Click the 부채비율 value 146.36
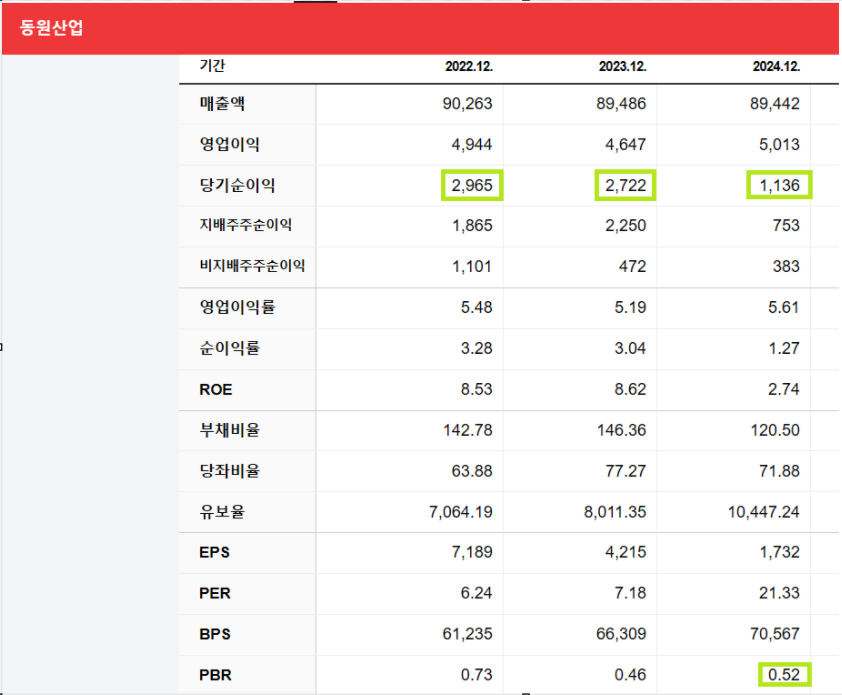The image size is (842, 695). pyautogui.click(x=621, y=430)
